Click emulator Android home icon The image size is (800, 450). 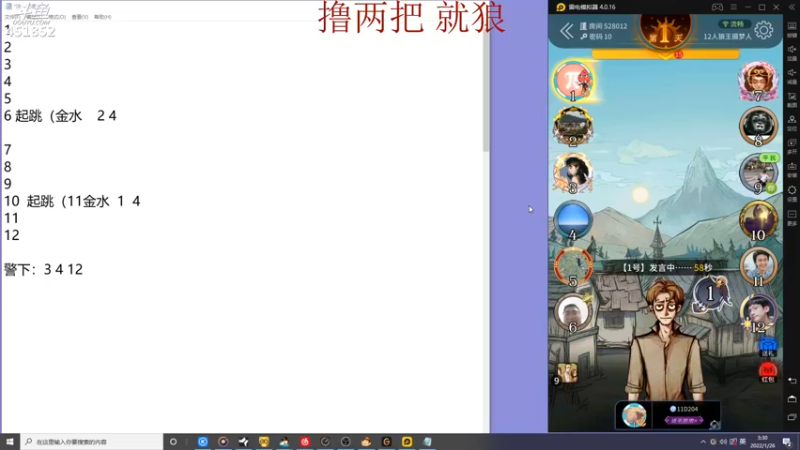(x=792, y=399)
